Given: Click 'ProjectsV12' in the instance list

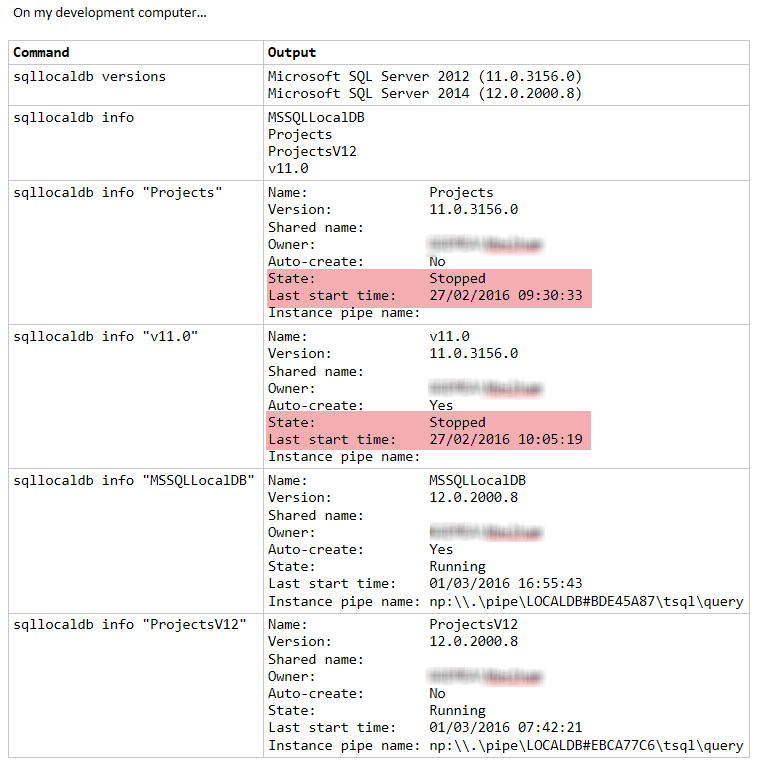Looking at the screenshot, I should tap(312, 151).
